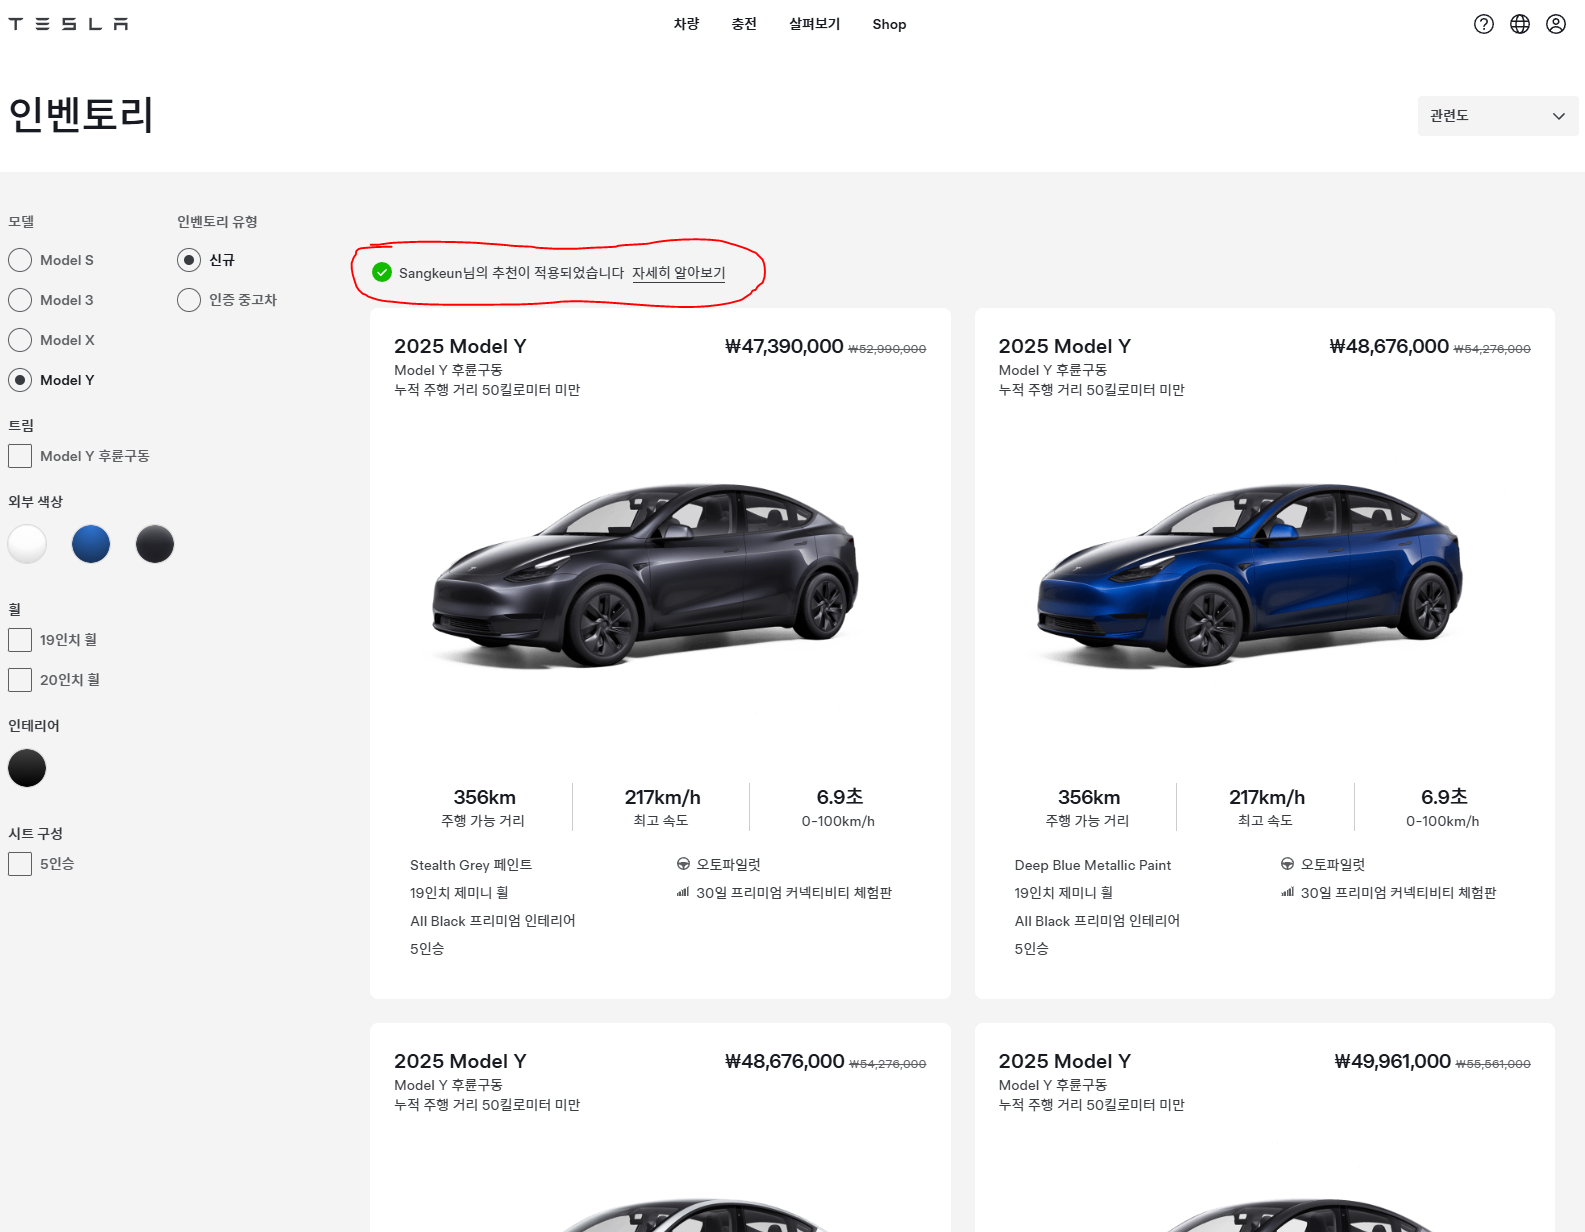Click the Deep Blue Model Y car image
This screenshot has height=1232, width=1585.
tap(1250, 575)
